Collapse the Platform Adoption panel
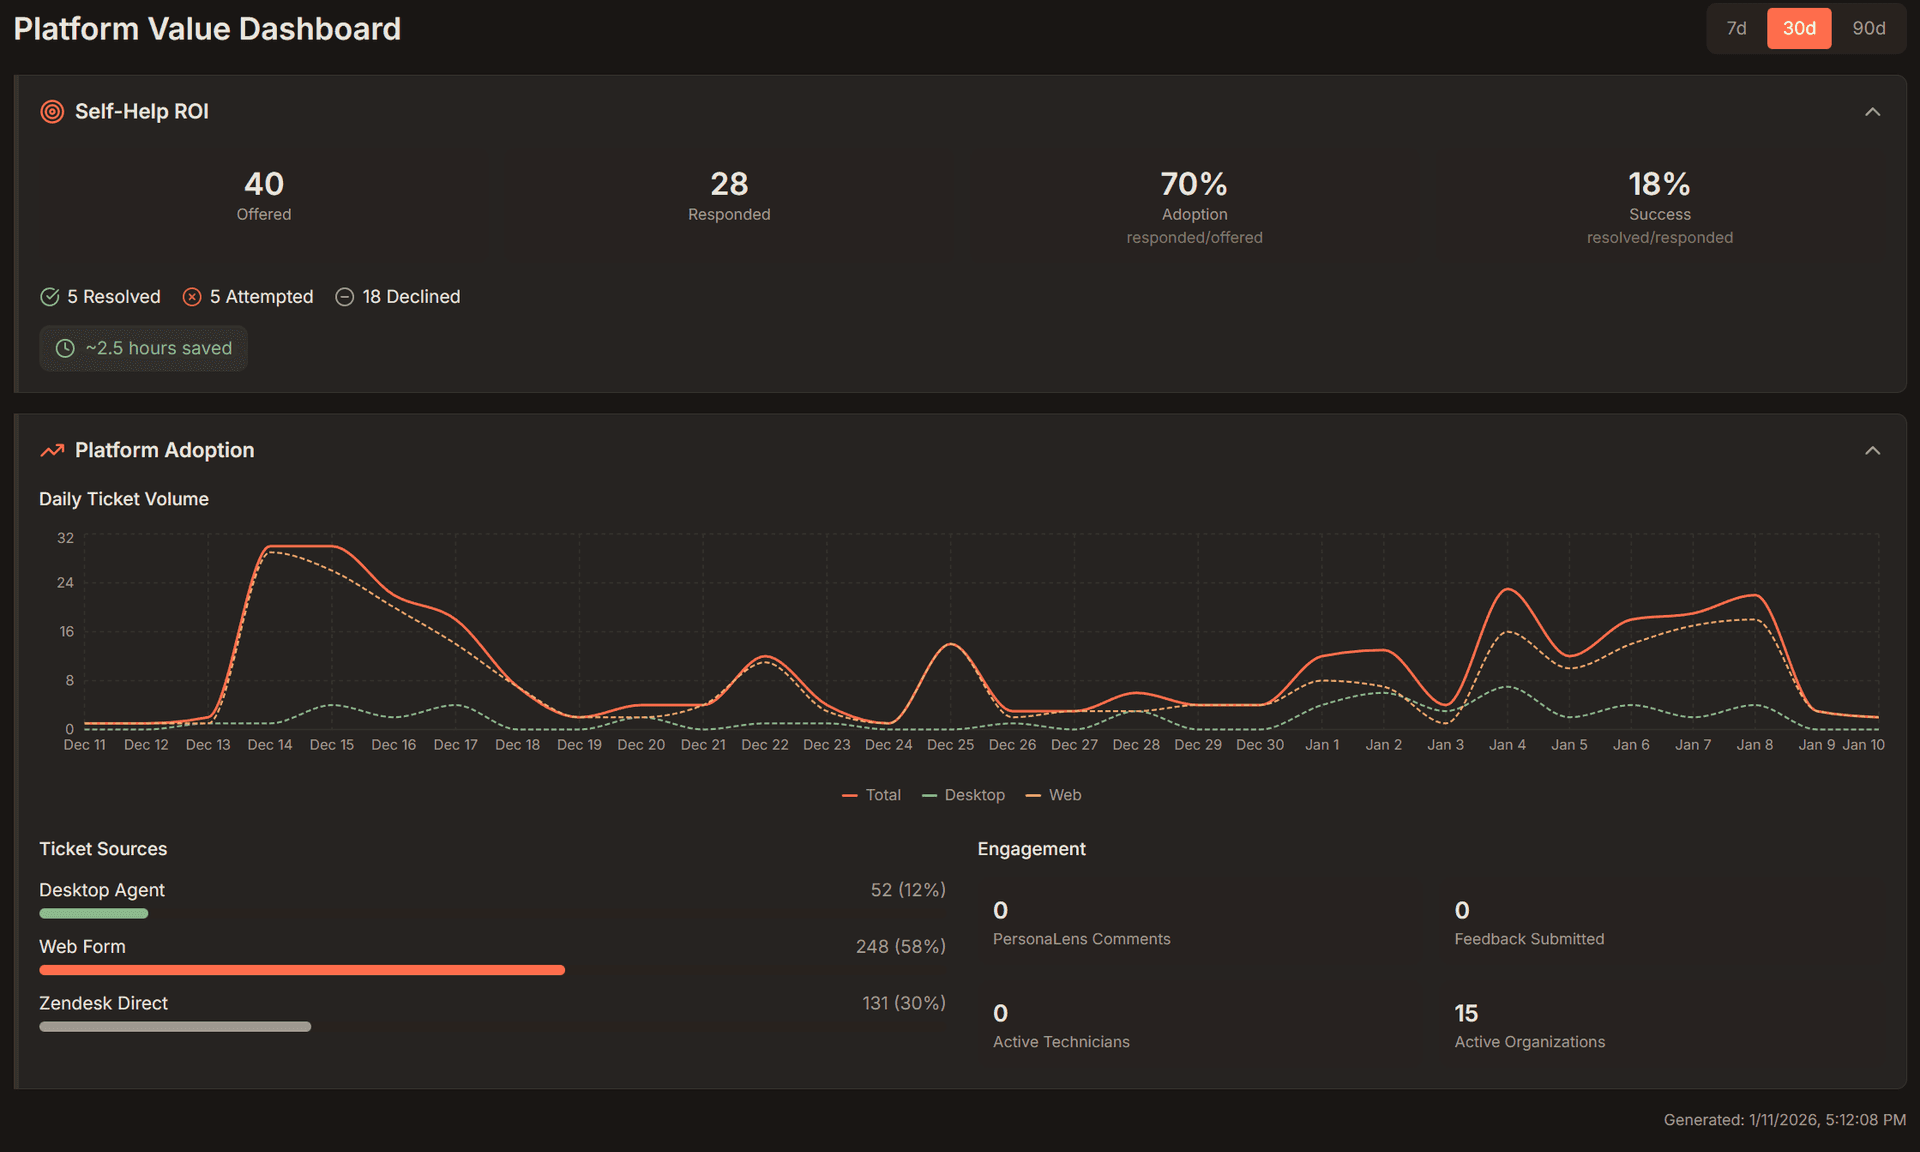 pos(1872,450)
